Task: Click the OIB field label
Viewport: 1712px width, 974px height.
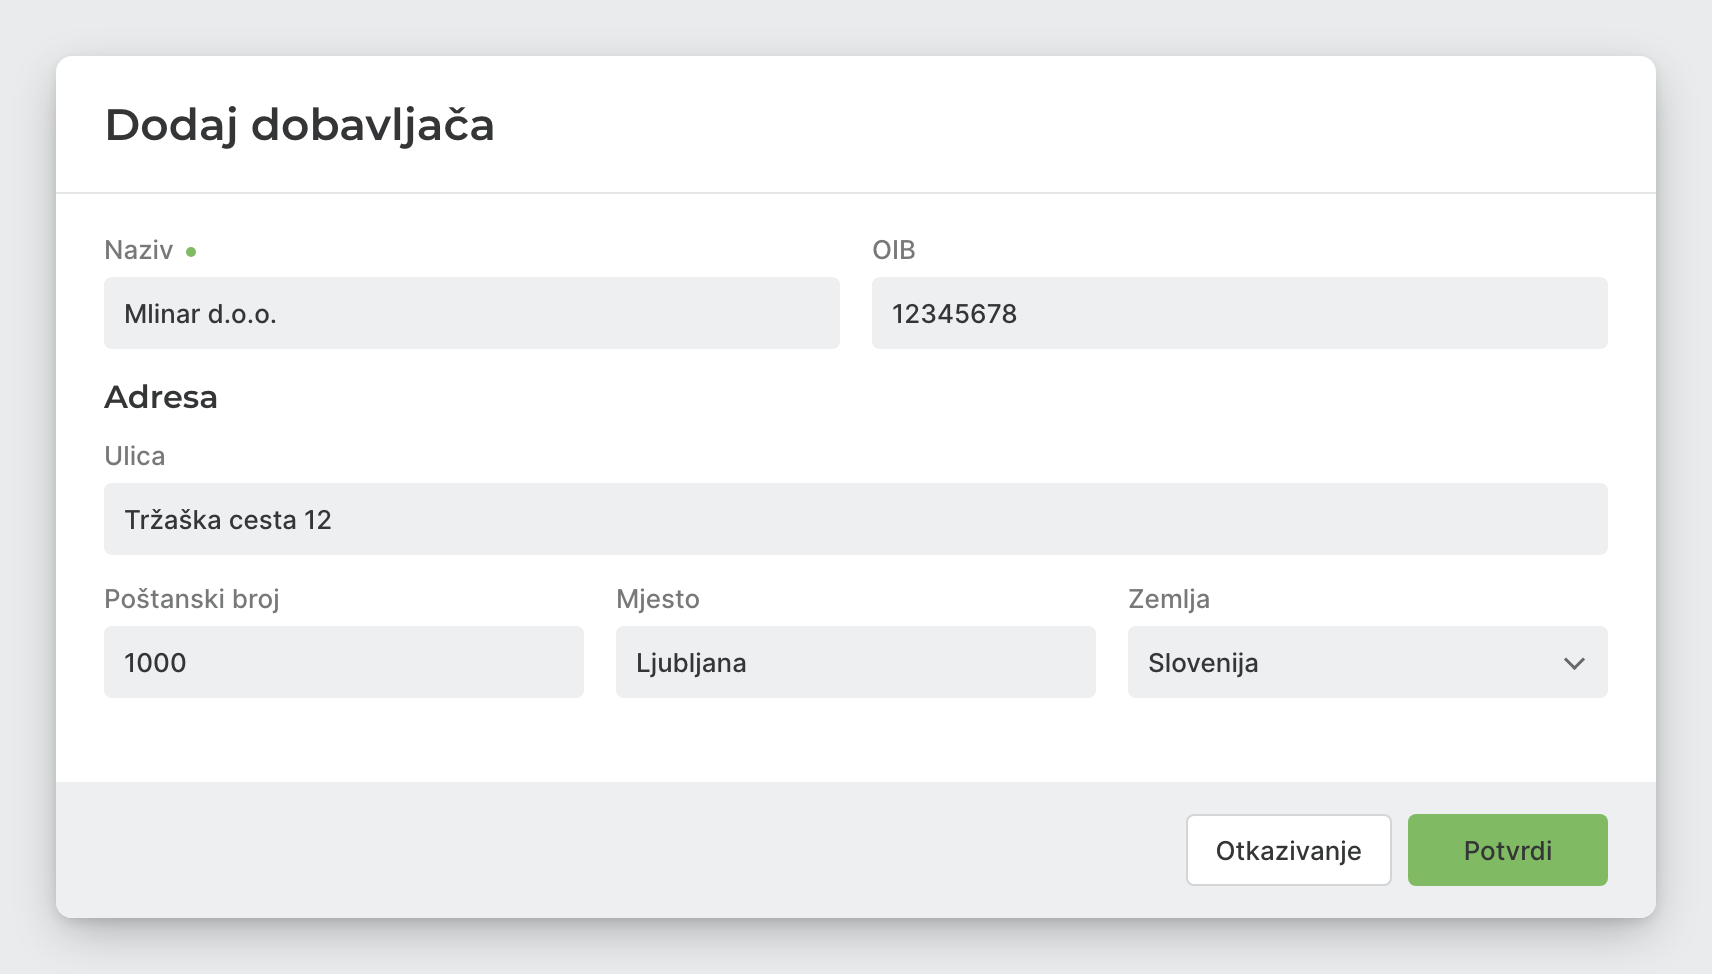Action: pos(894,250)
